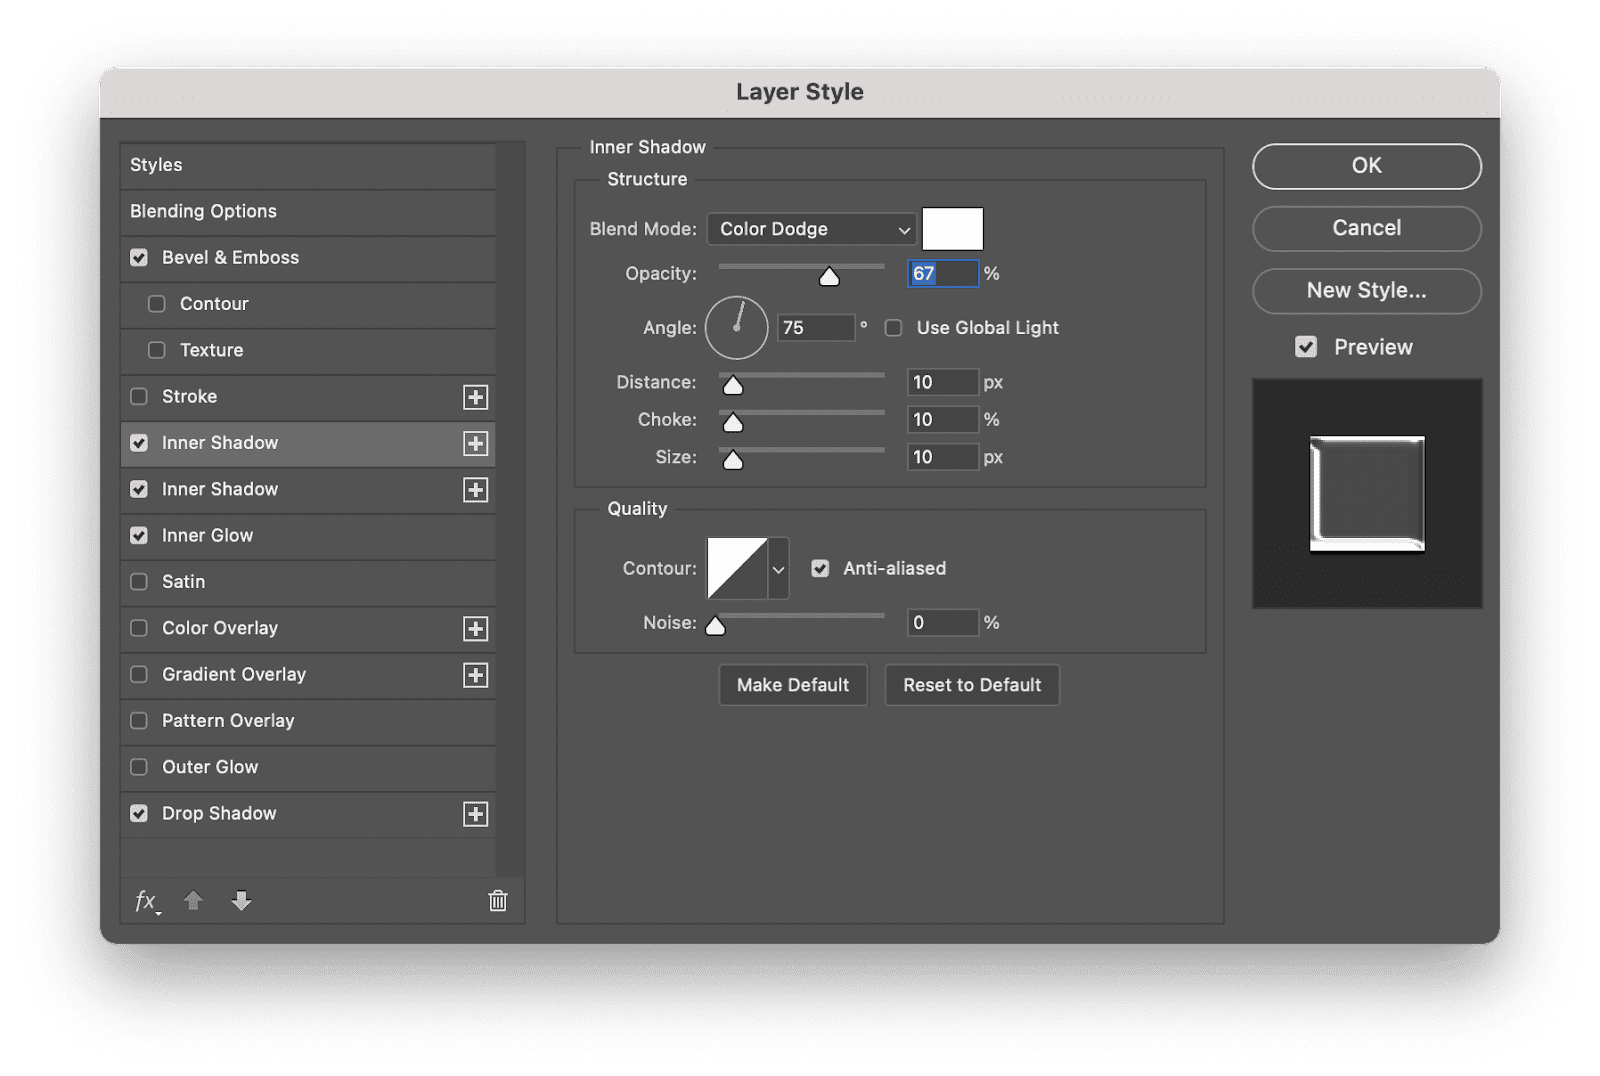The width and height of the screenshot is (1600, 1076).
Task: Set angle using the angle dial
Action: pos(737,328)
